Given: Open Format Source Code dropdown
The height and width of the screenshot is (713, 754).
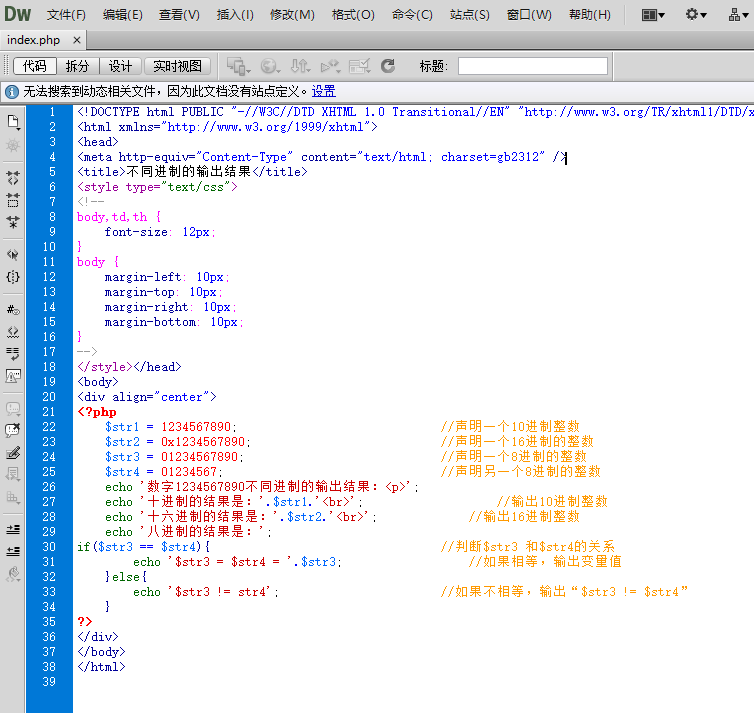Looking at the screenshot, I should [x=13, y=574].
